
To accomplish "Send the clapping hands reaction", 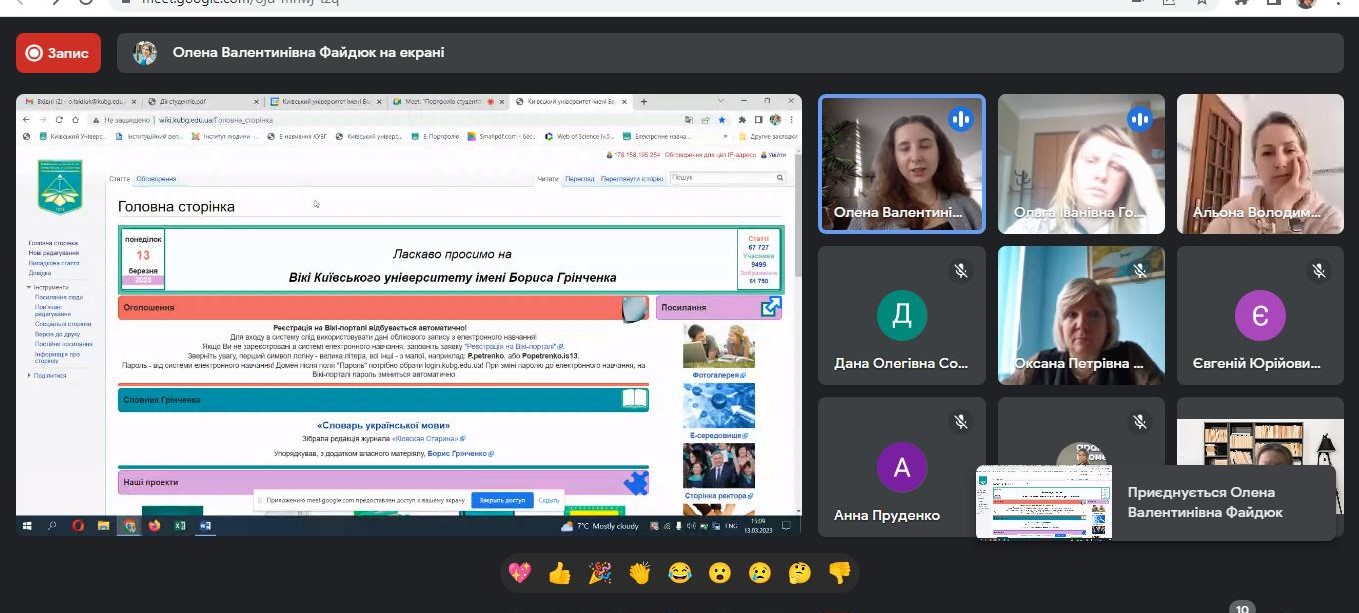I will [x=640, y=573].
